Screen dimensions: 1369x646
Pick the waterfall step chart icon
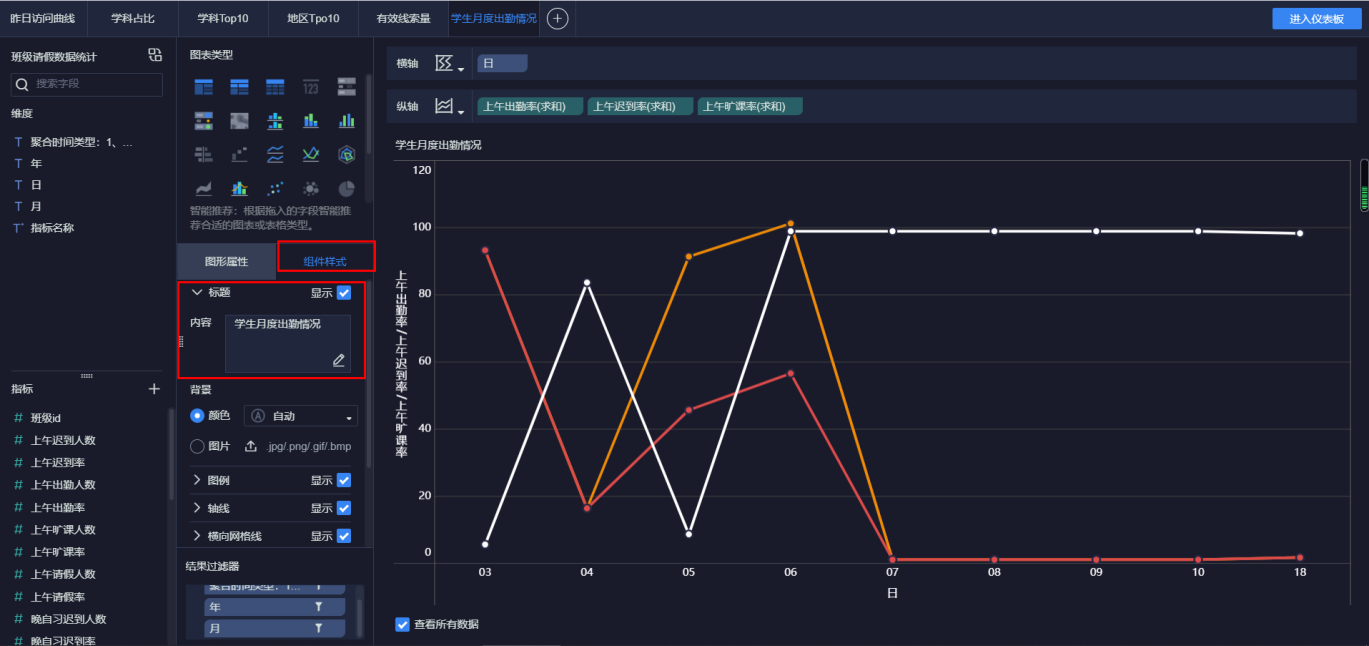point(239,154)
